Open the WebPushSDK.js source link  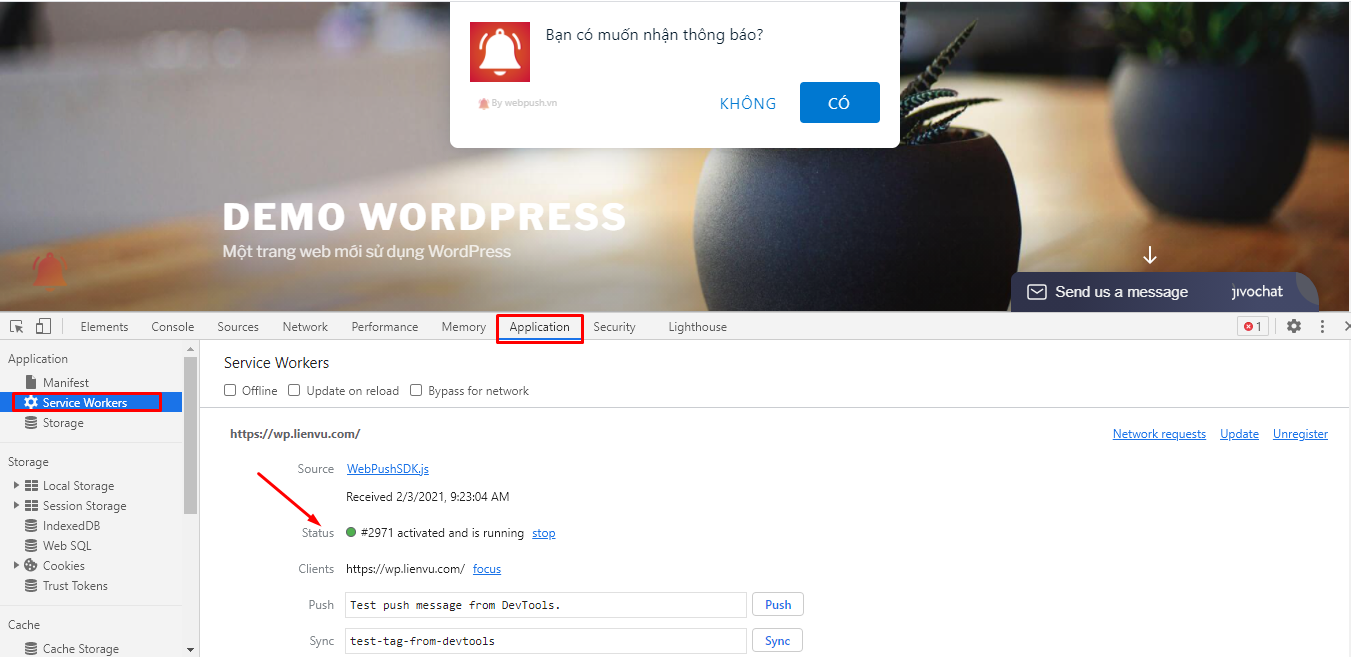click(388, 469)
